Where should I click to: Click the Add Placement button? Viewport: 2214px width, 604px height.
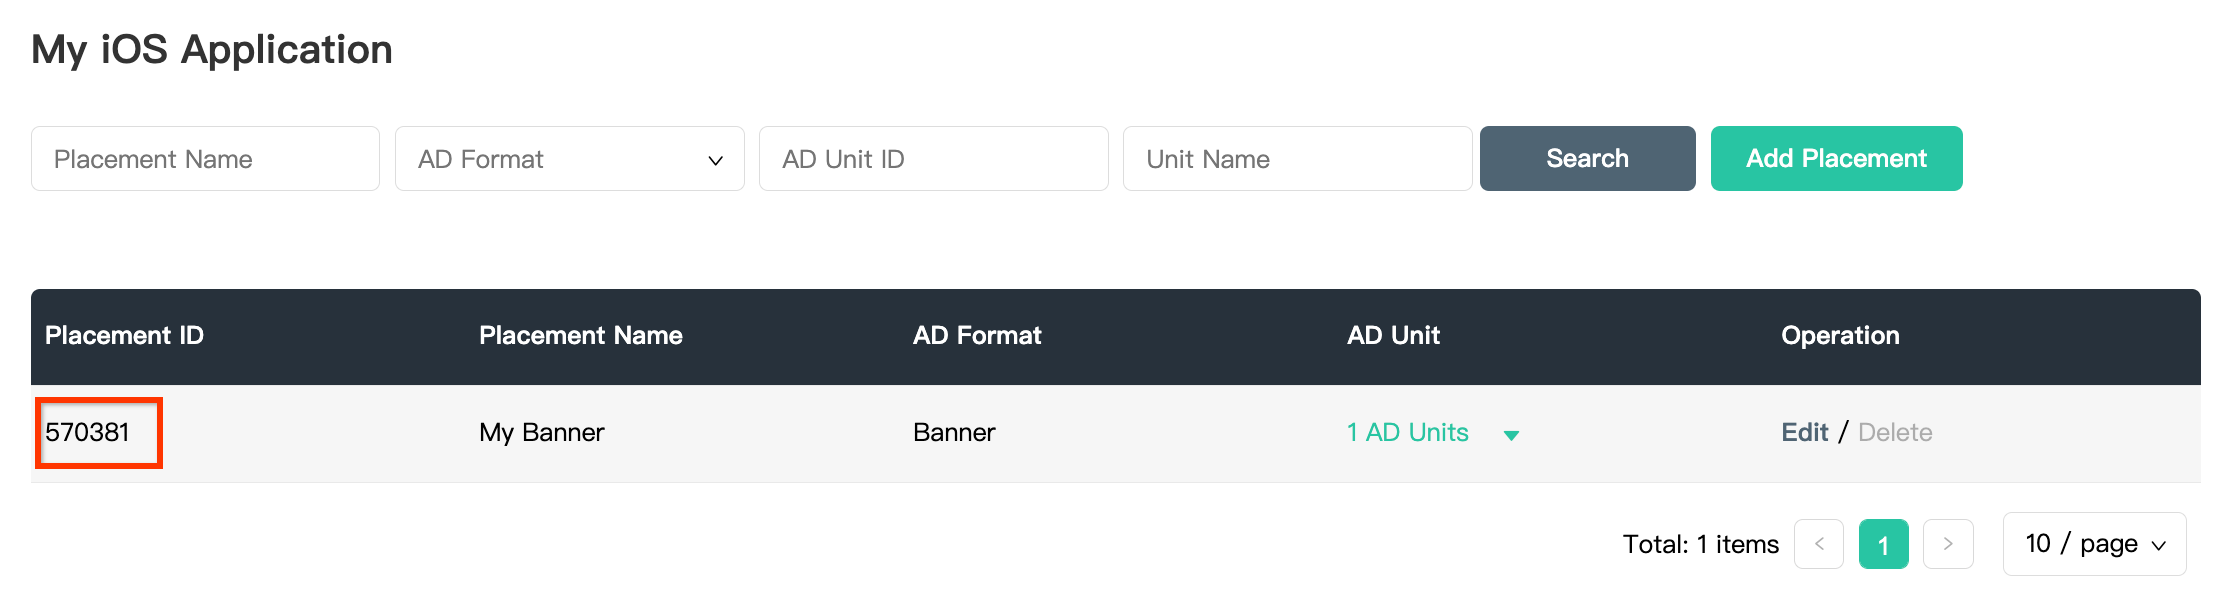(1836, 159)
